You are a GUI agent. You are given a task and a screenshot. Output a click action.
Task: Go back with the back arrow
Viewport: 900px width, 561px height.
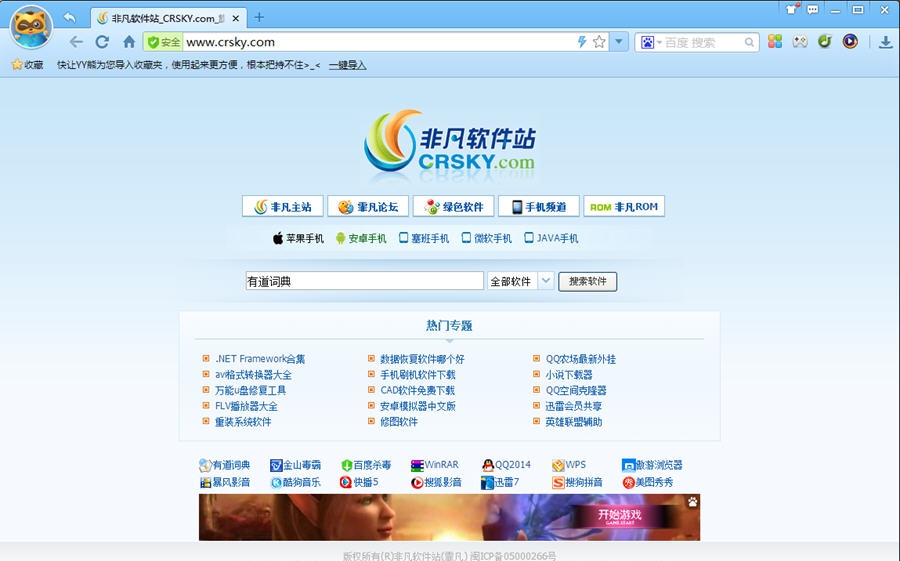76,42
